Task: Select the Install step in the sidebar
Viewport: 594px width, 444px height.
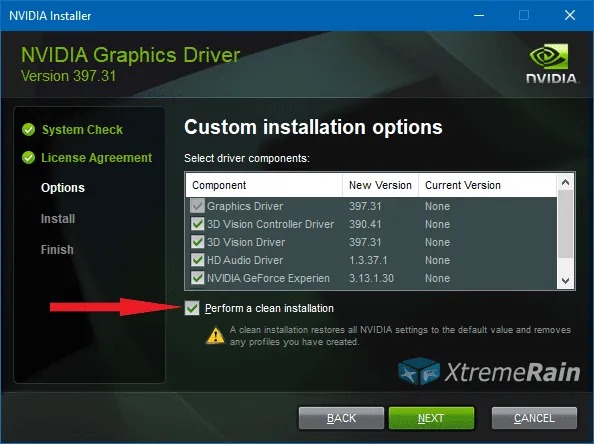Action: [x=58, y=219]
